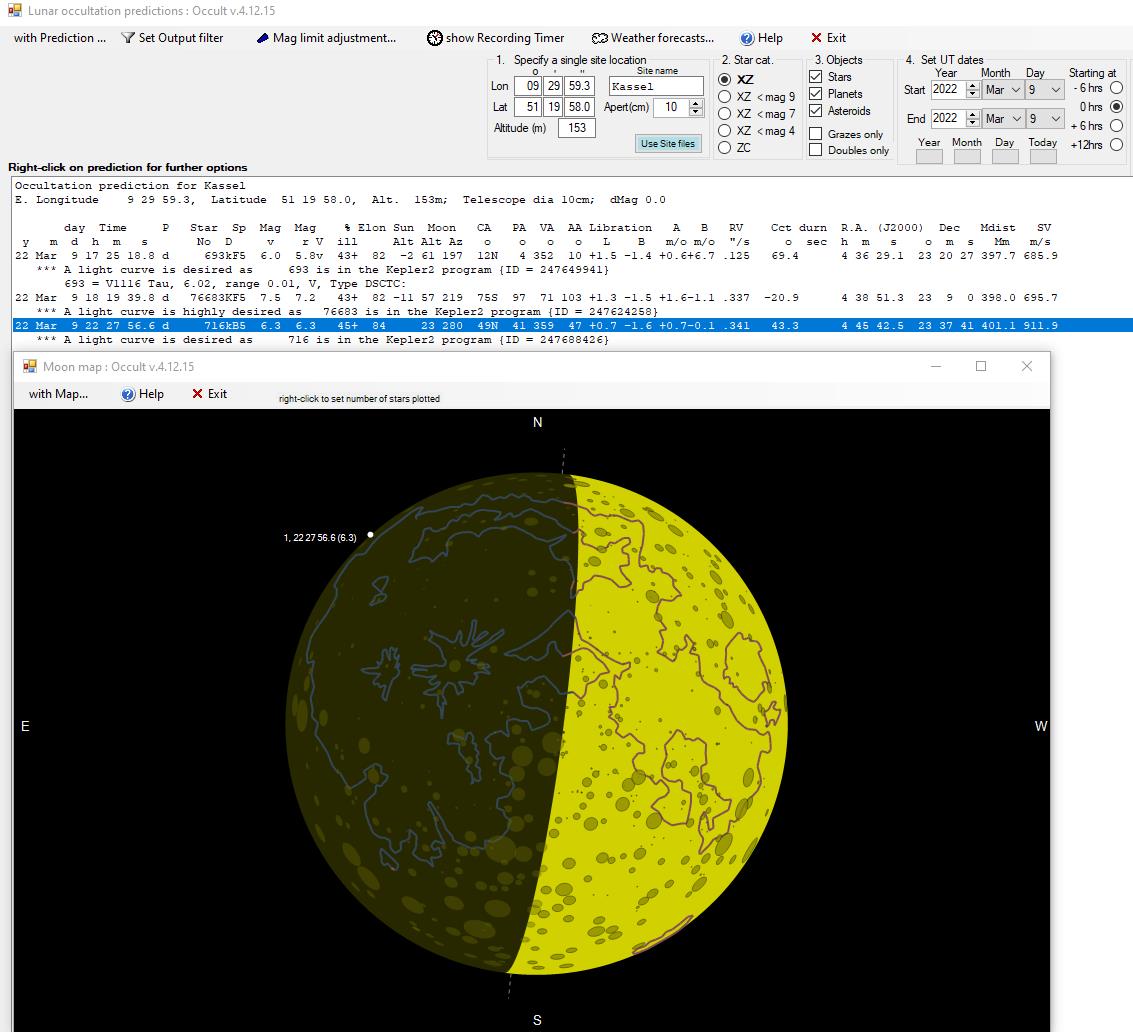Enable the Grazes only checkbox
The image size is (1133, 1032).
pos(816,134)
